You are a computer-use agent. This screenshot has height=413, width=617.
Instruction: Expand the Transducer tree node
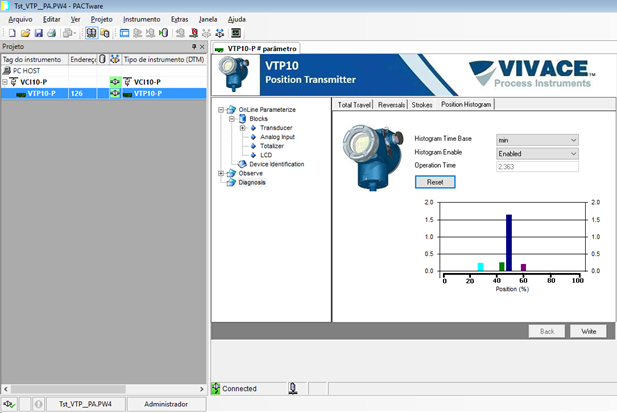243,128
